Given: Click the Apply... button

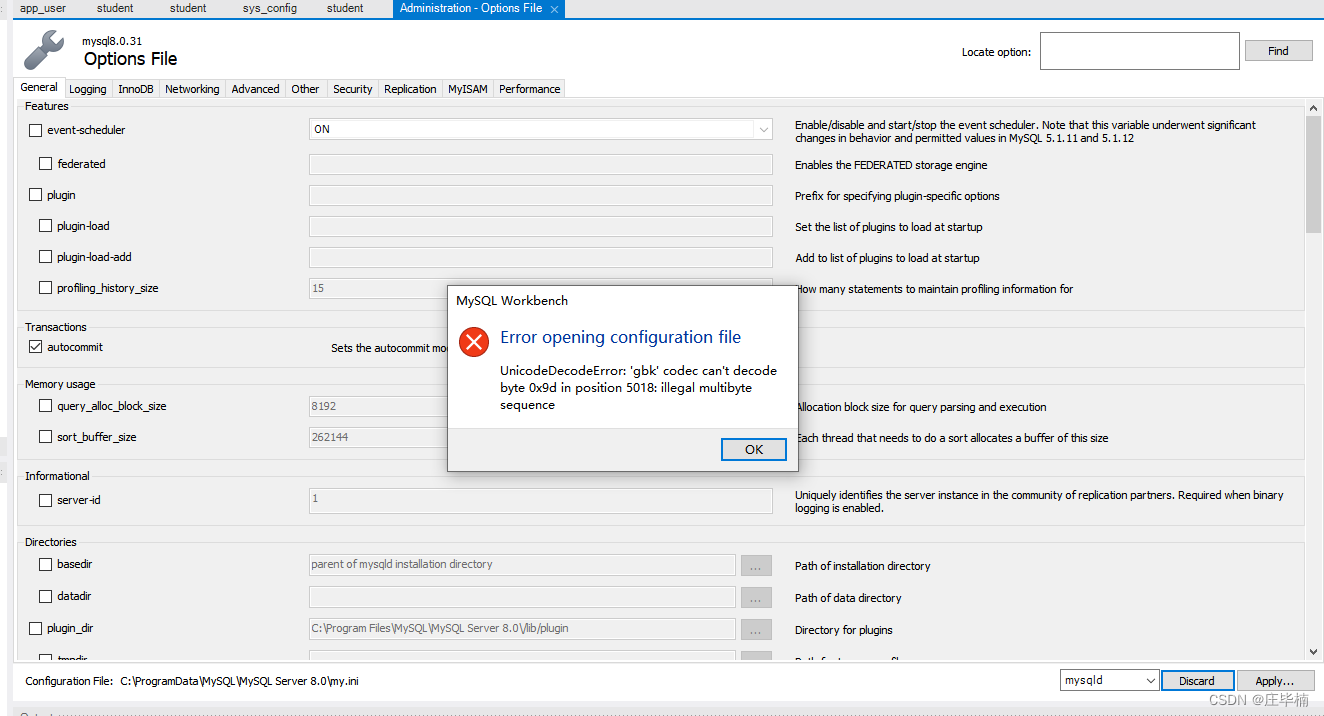Looking at the screenshot, I should [1275, 680].
